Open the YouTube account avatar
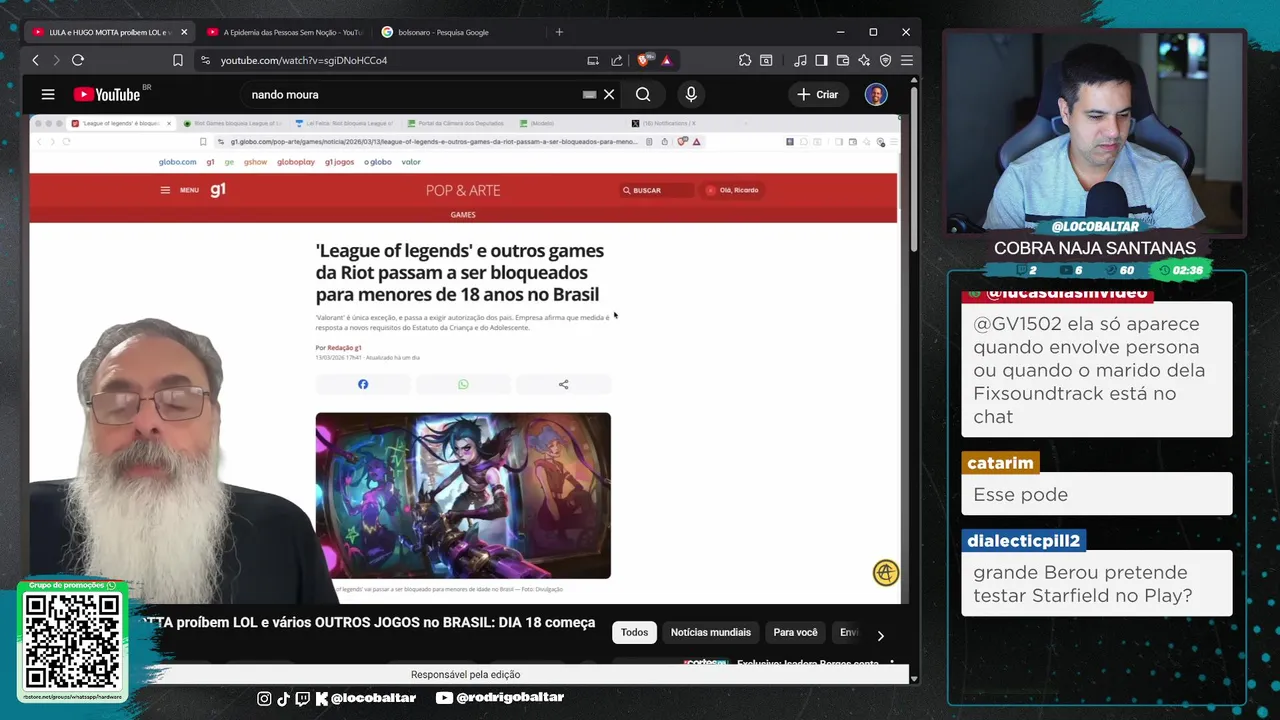This screenshot has width=1280, height=720. coord(876,94)
